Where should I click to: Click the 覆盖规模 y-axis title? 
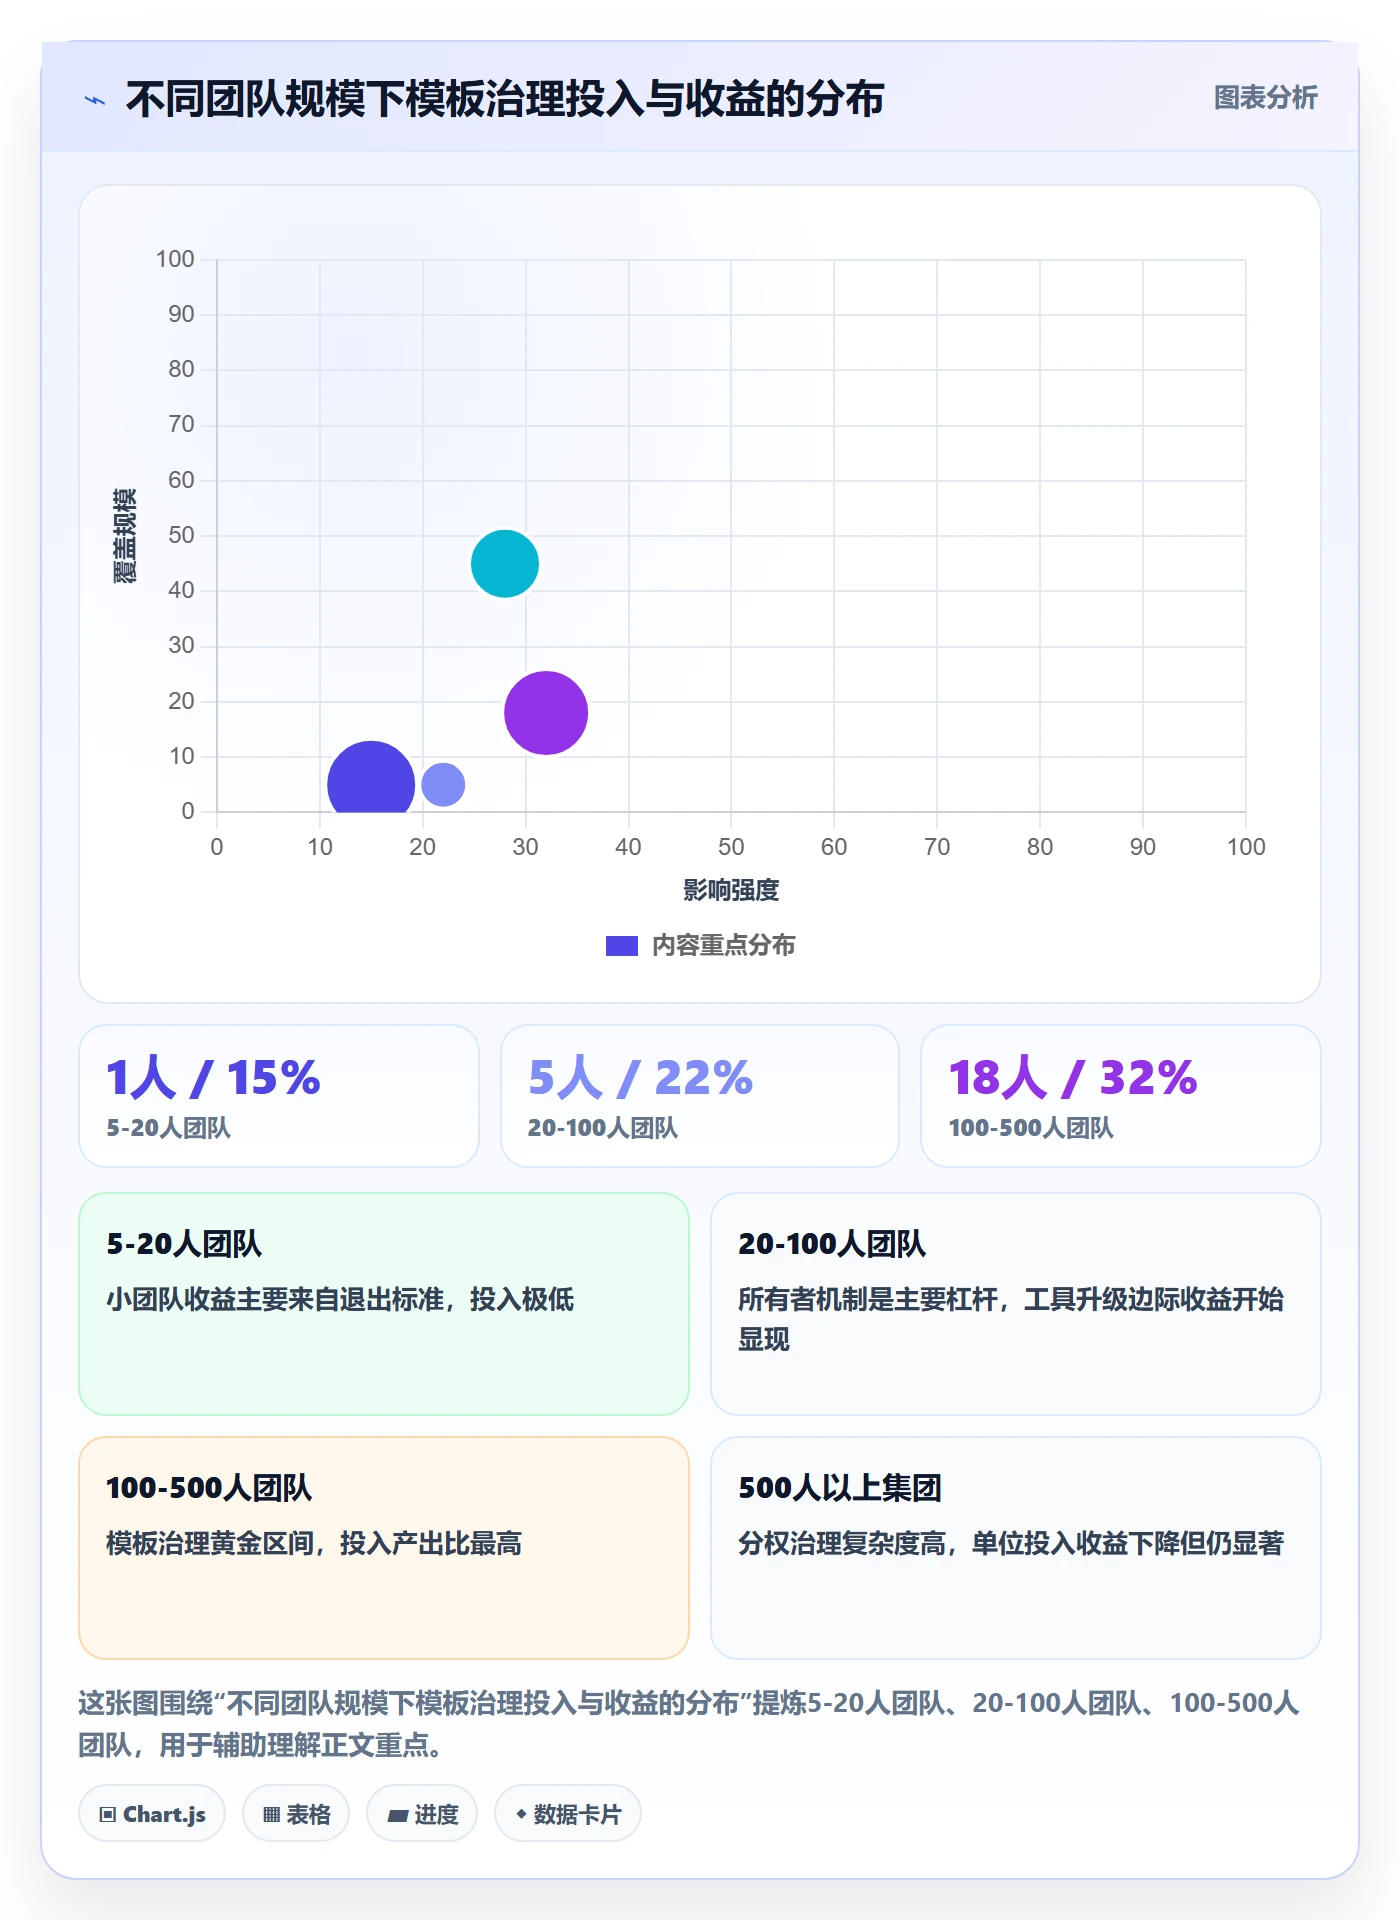coord(125,536)
